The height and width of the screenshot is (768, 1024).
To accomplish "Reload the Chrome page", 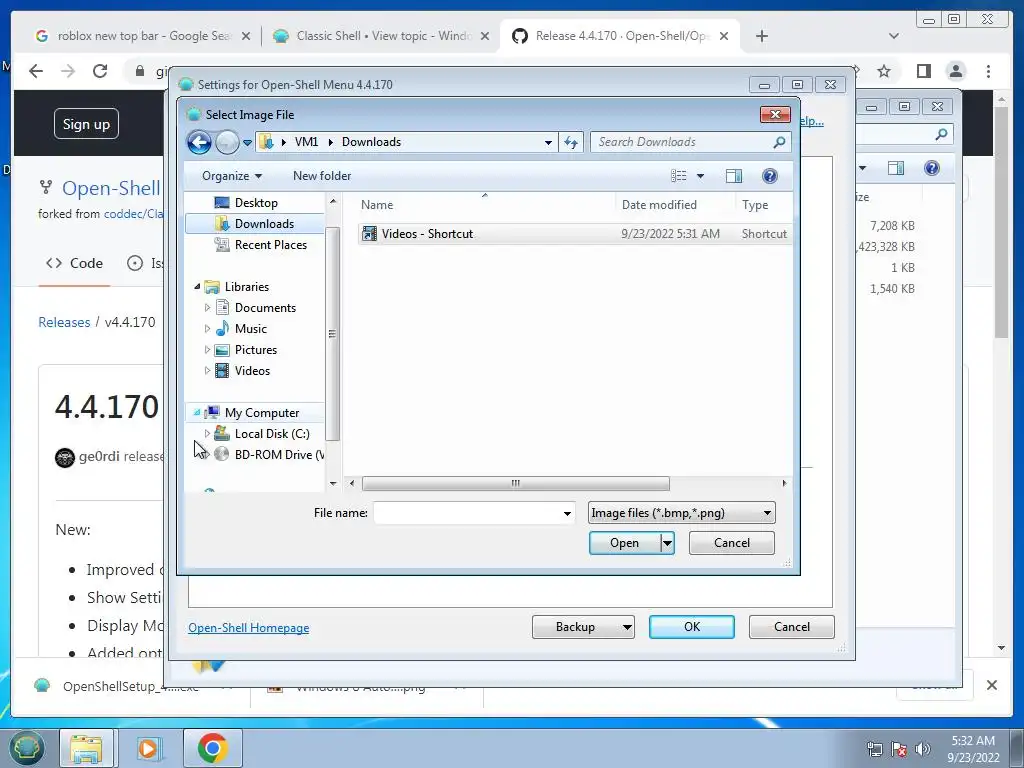I will tap(100, 71).
